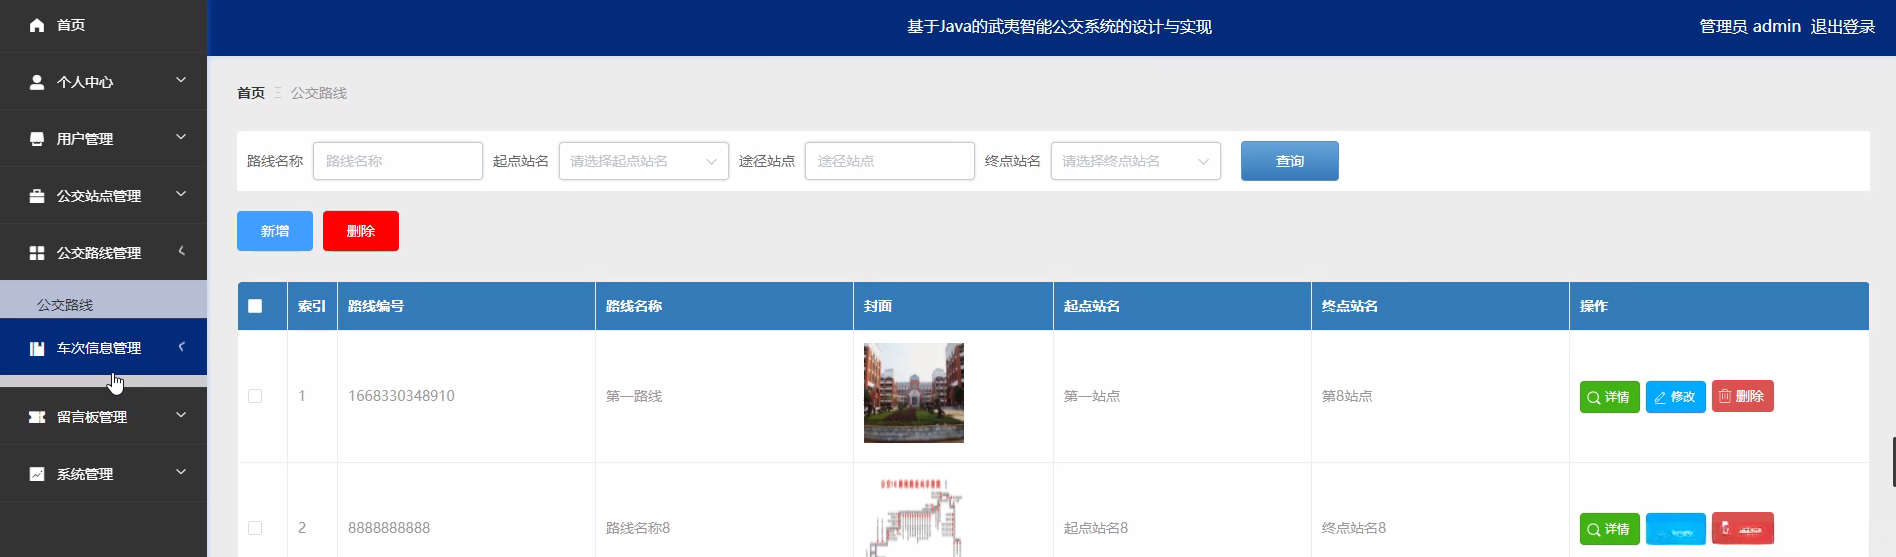Click 详情 for 路线名称8 row
1896x557 pixels.
coord(1610,529)
